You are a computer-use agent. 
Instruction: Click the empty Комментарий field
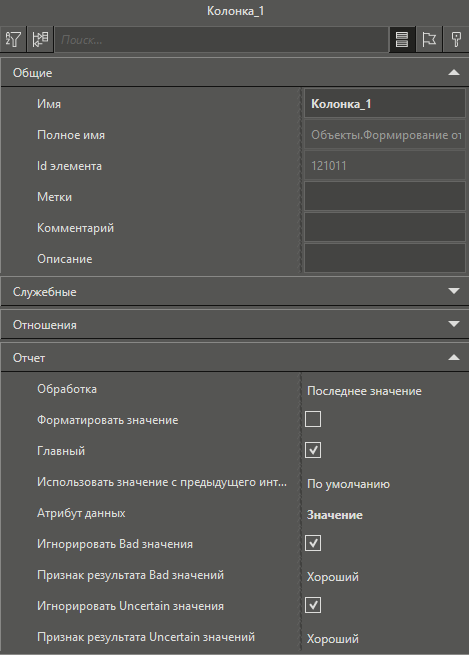(385, 227)
